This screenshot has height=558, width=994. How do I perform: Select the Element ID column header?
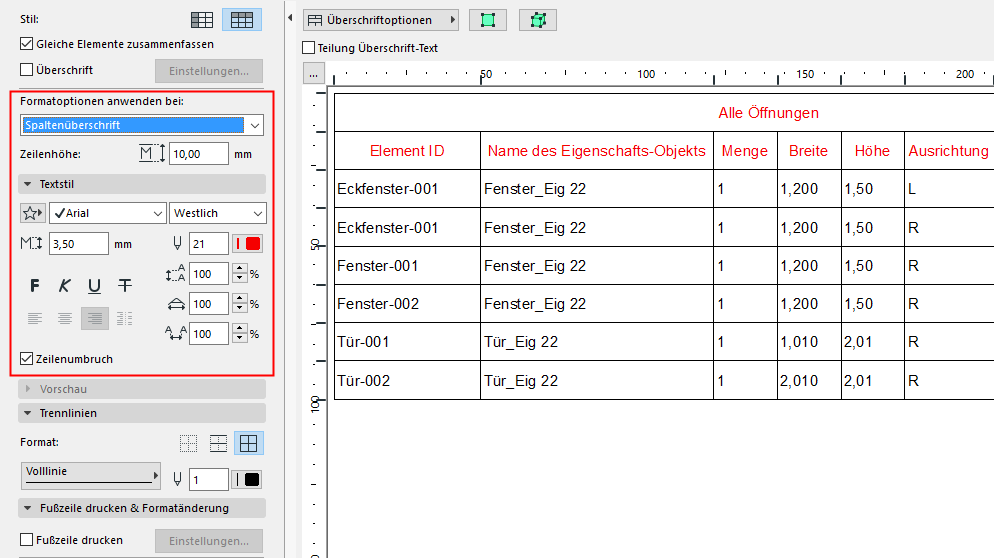(x=407, y=151)
